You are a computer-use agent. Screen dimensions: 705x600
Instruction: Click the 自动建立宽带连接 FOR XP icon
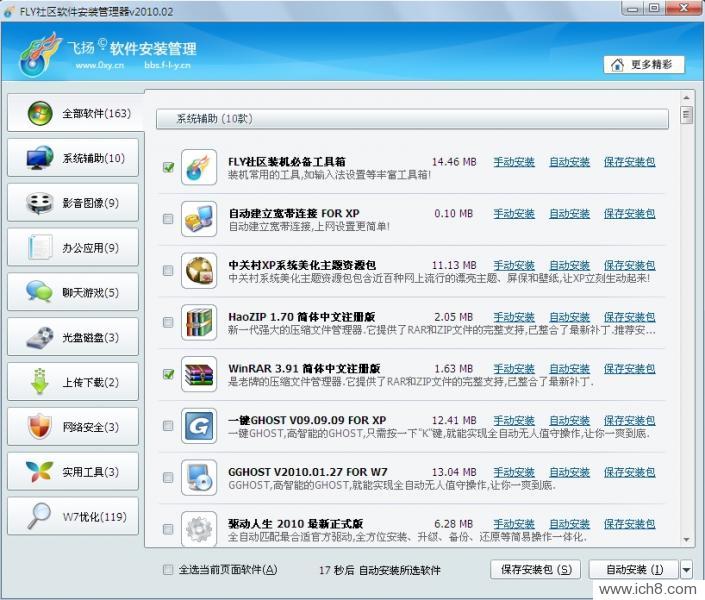pyautogui.click(x=199, y=219)
